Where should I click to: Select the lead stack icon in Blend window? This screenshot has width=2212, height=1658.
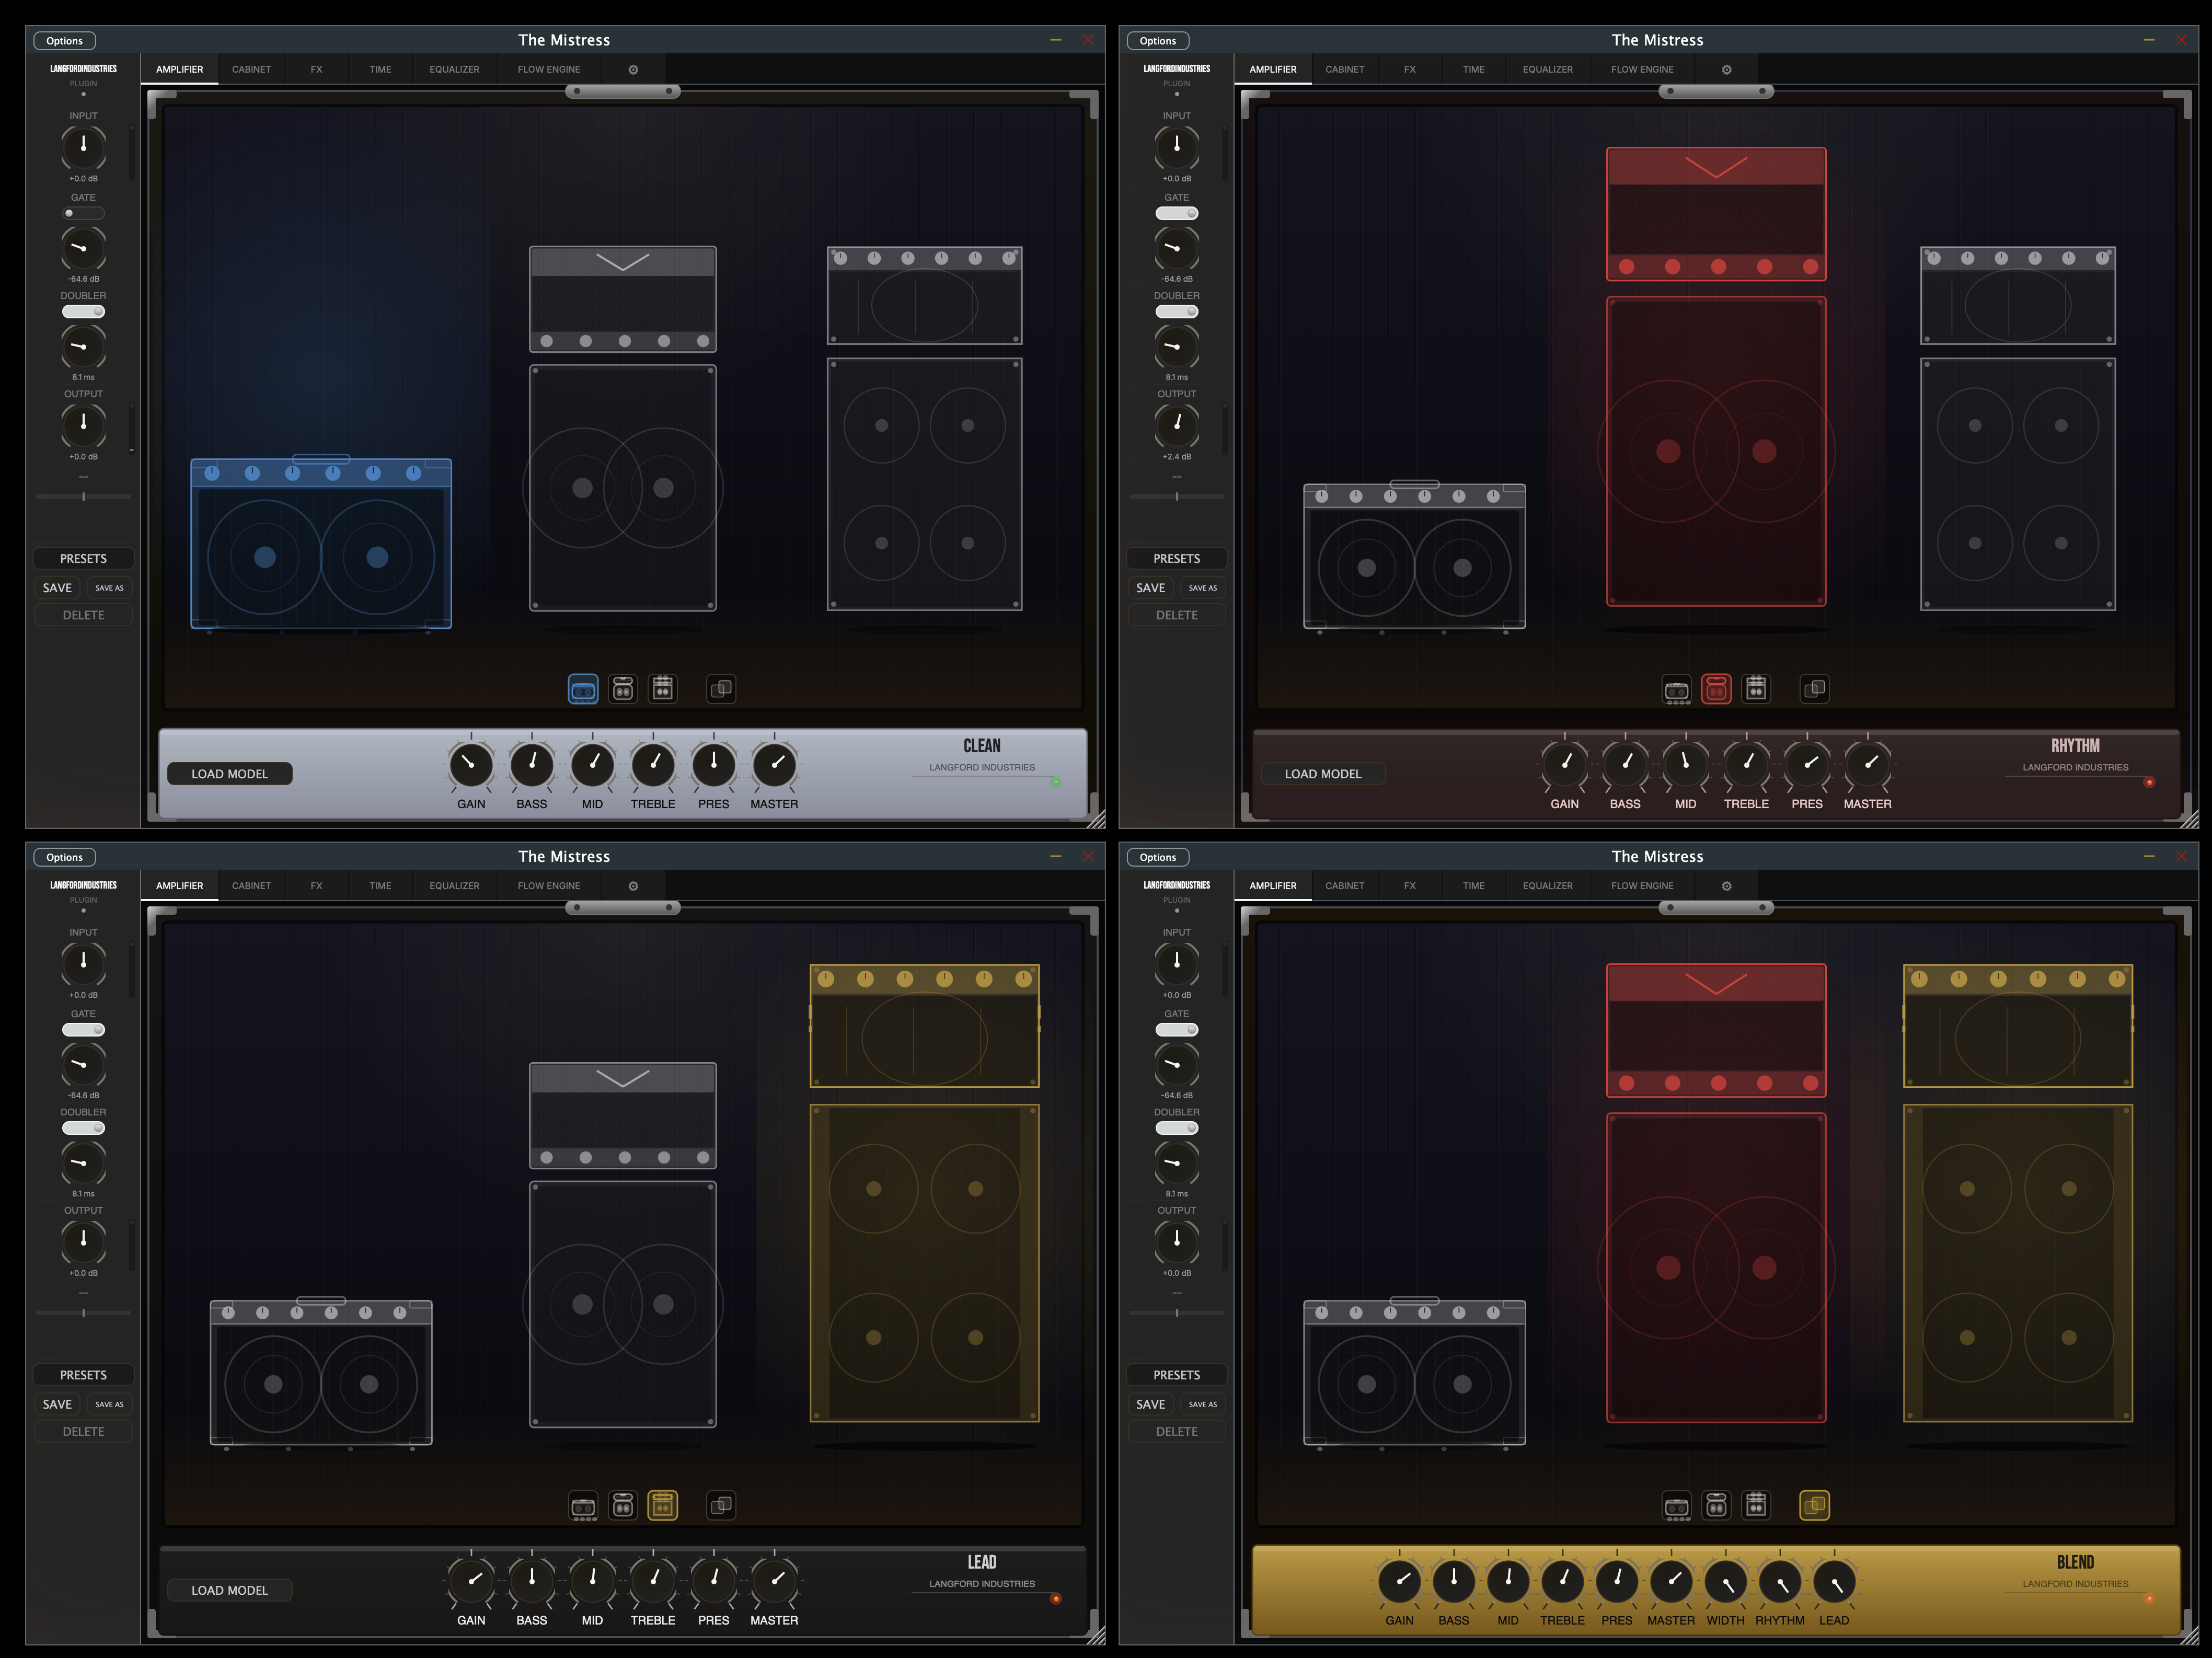click(1756, 1505)
